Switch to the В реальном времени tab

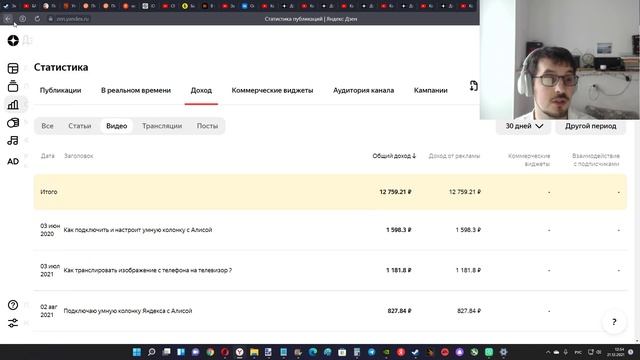(x=136, y=90)
